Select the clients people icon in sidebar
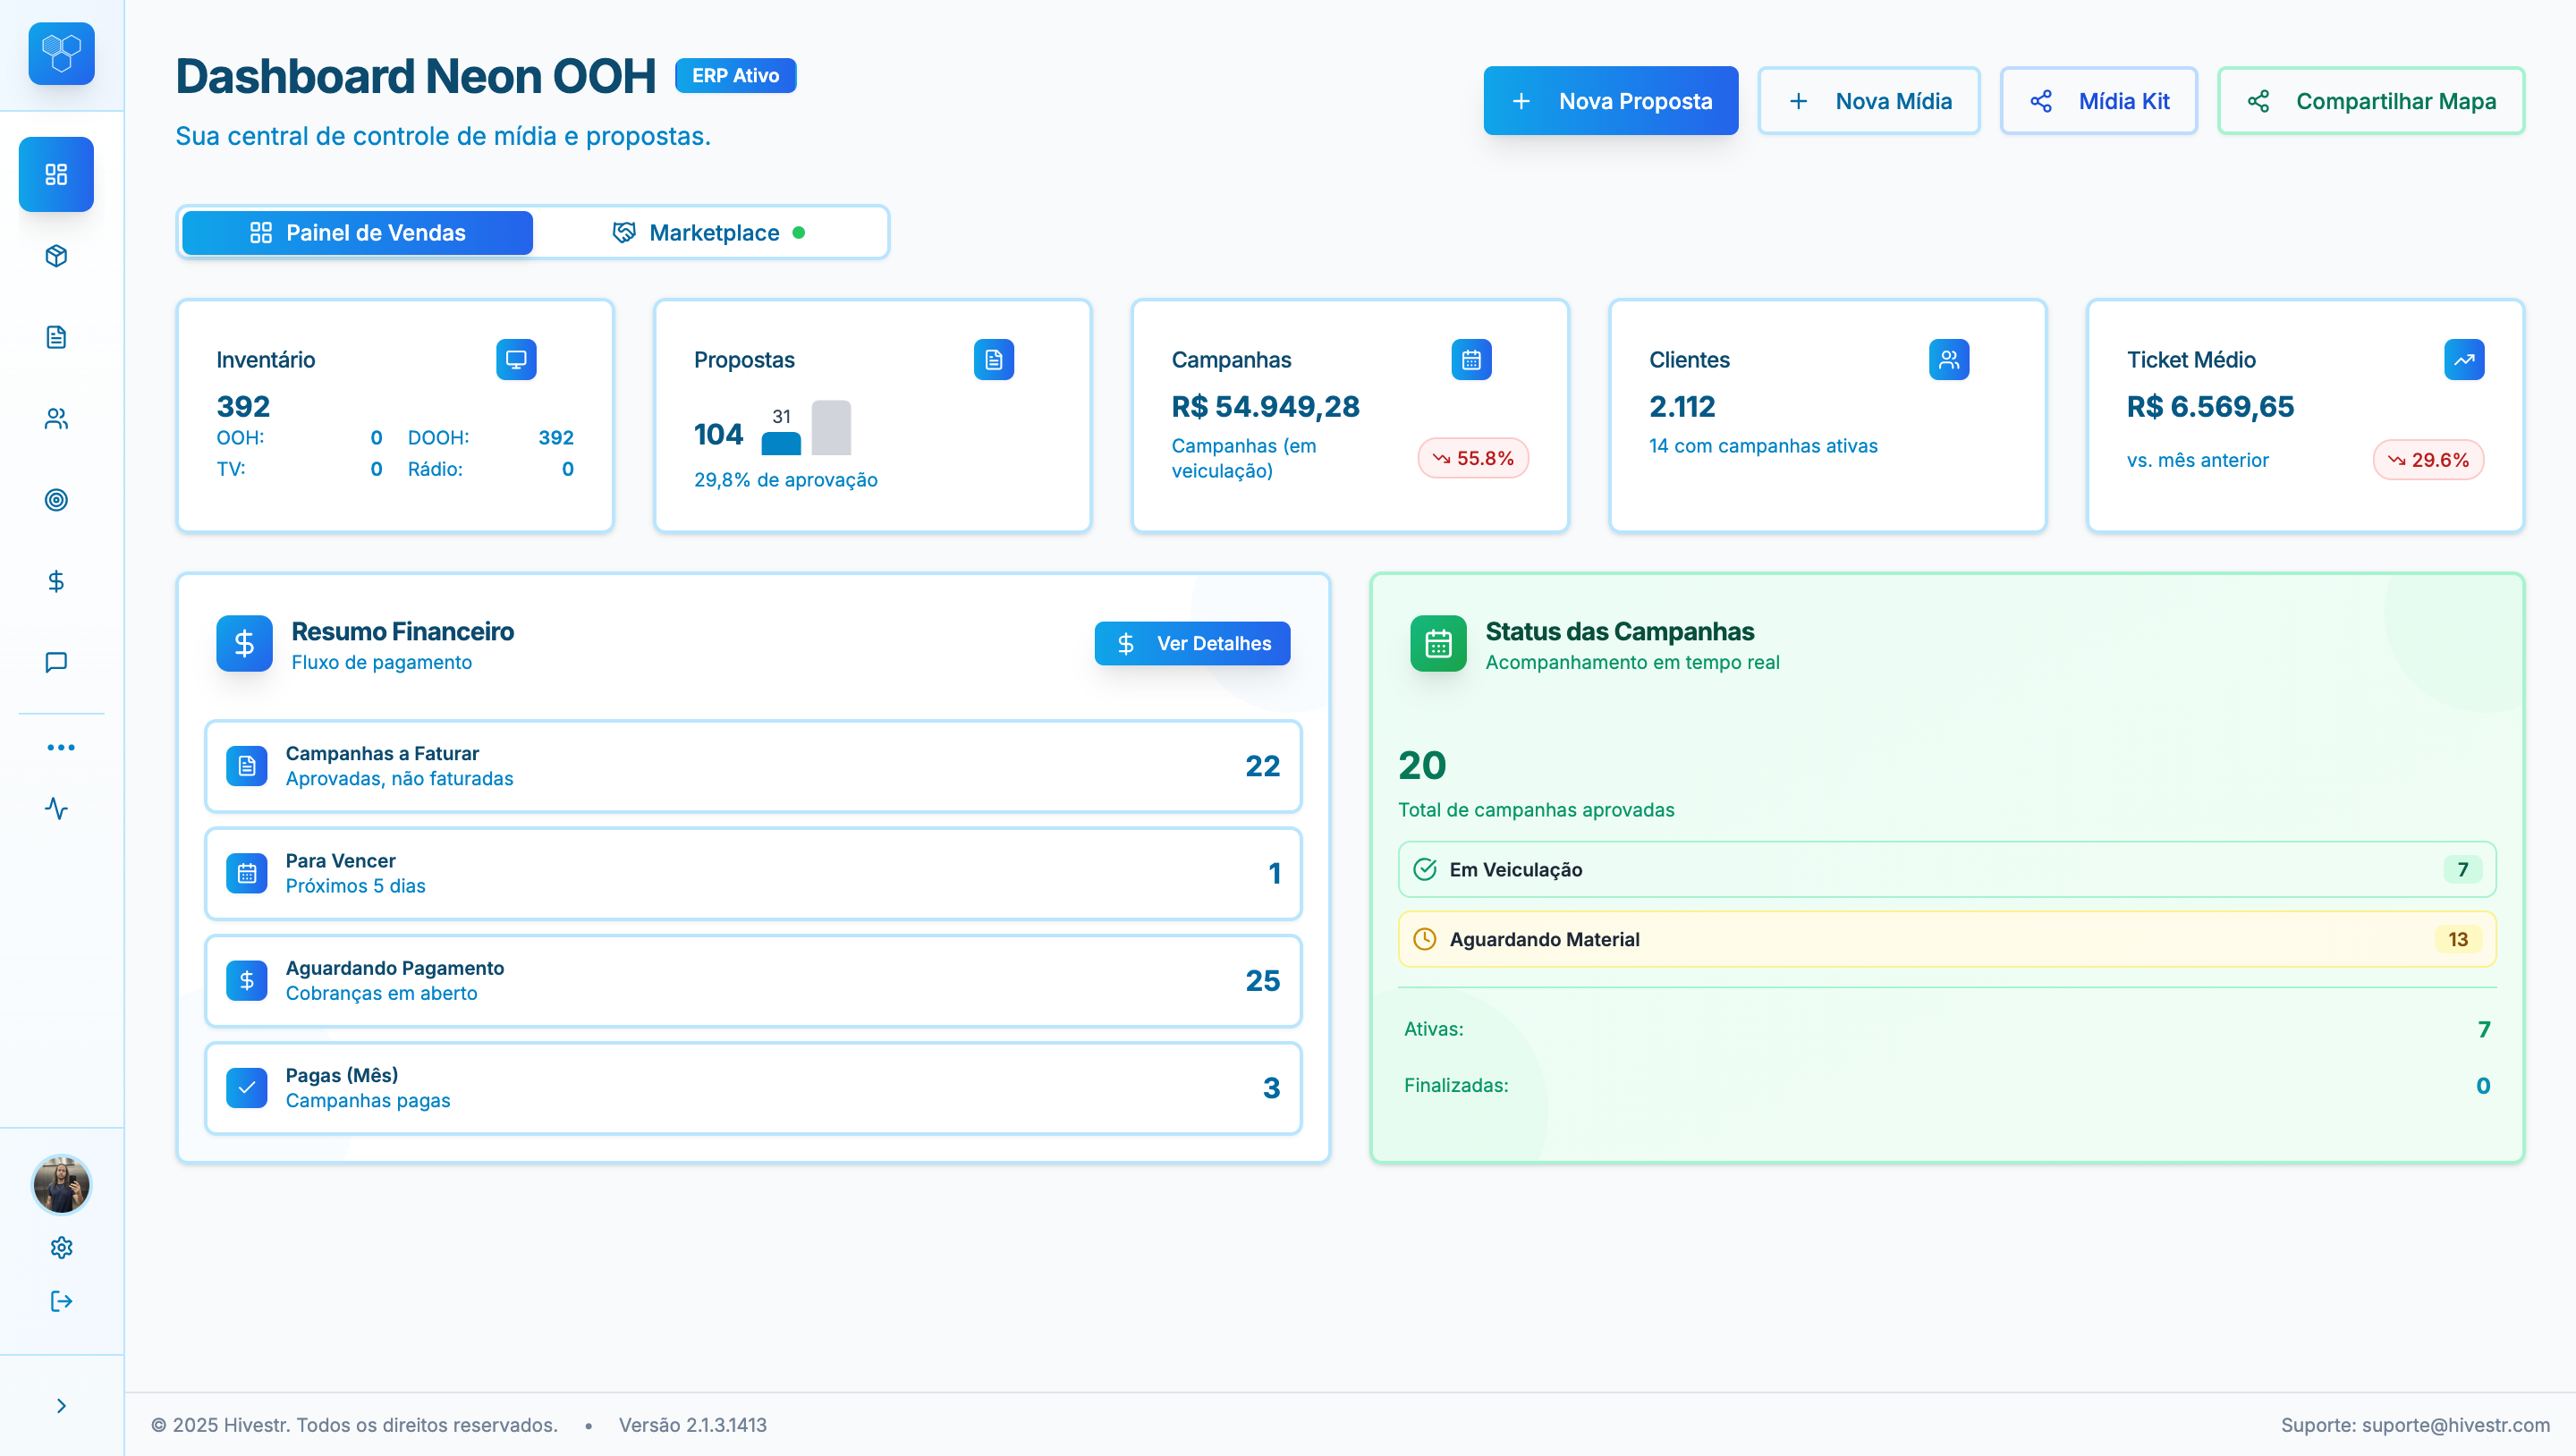Image resolution: width=2576 pixels, height=1456 pixels. [57, 419]
